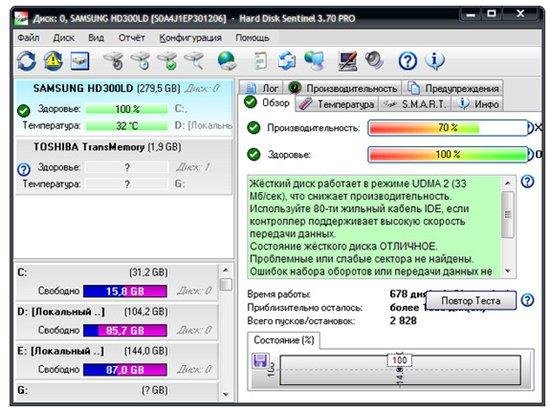Click the 100 value marker on chart
Screen dimensions: 550x410
pyautogui.click(x=400, y=360)
